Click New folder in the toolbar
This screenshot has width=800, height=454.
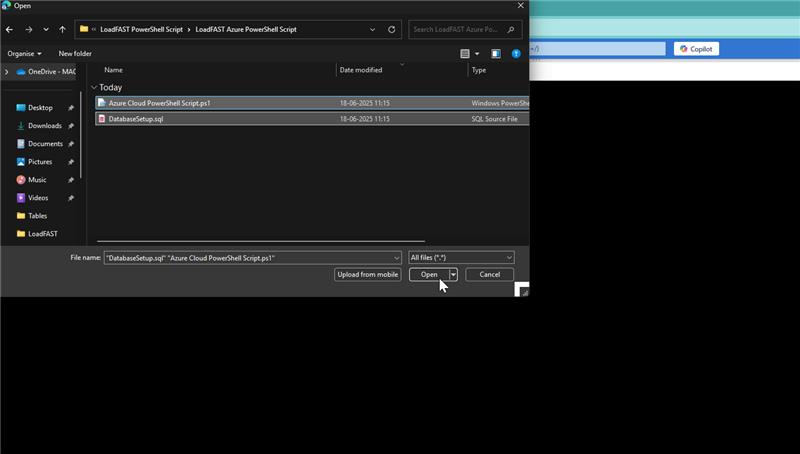[x=75, y=53]
